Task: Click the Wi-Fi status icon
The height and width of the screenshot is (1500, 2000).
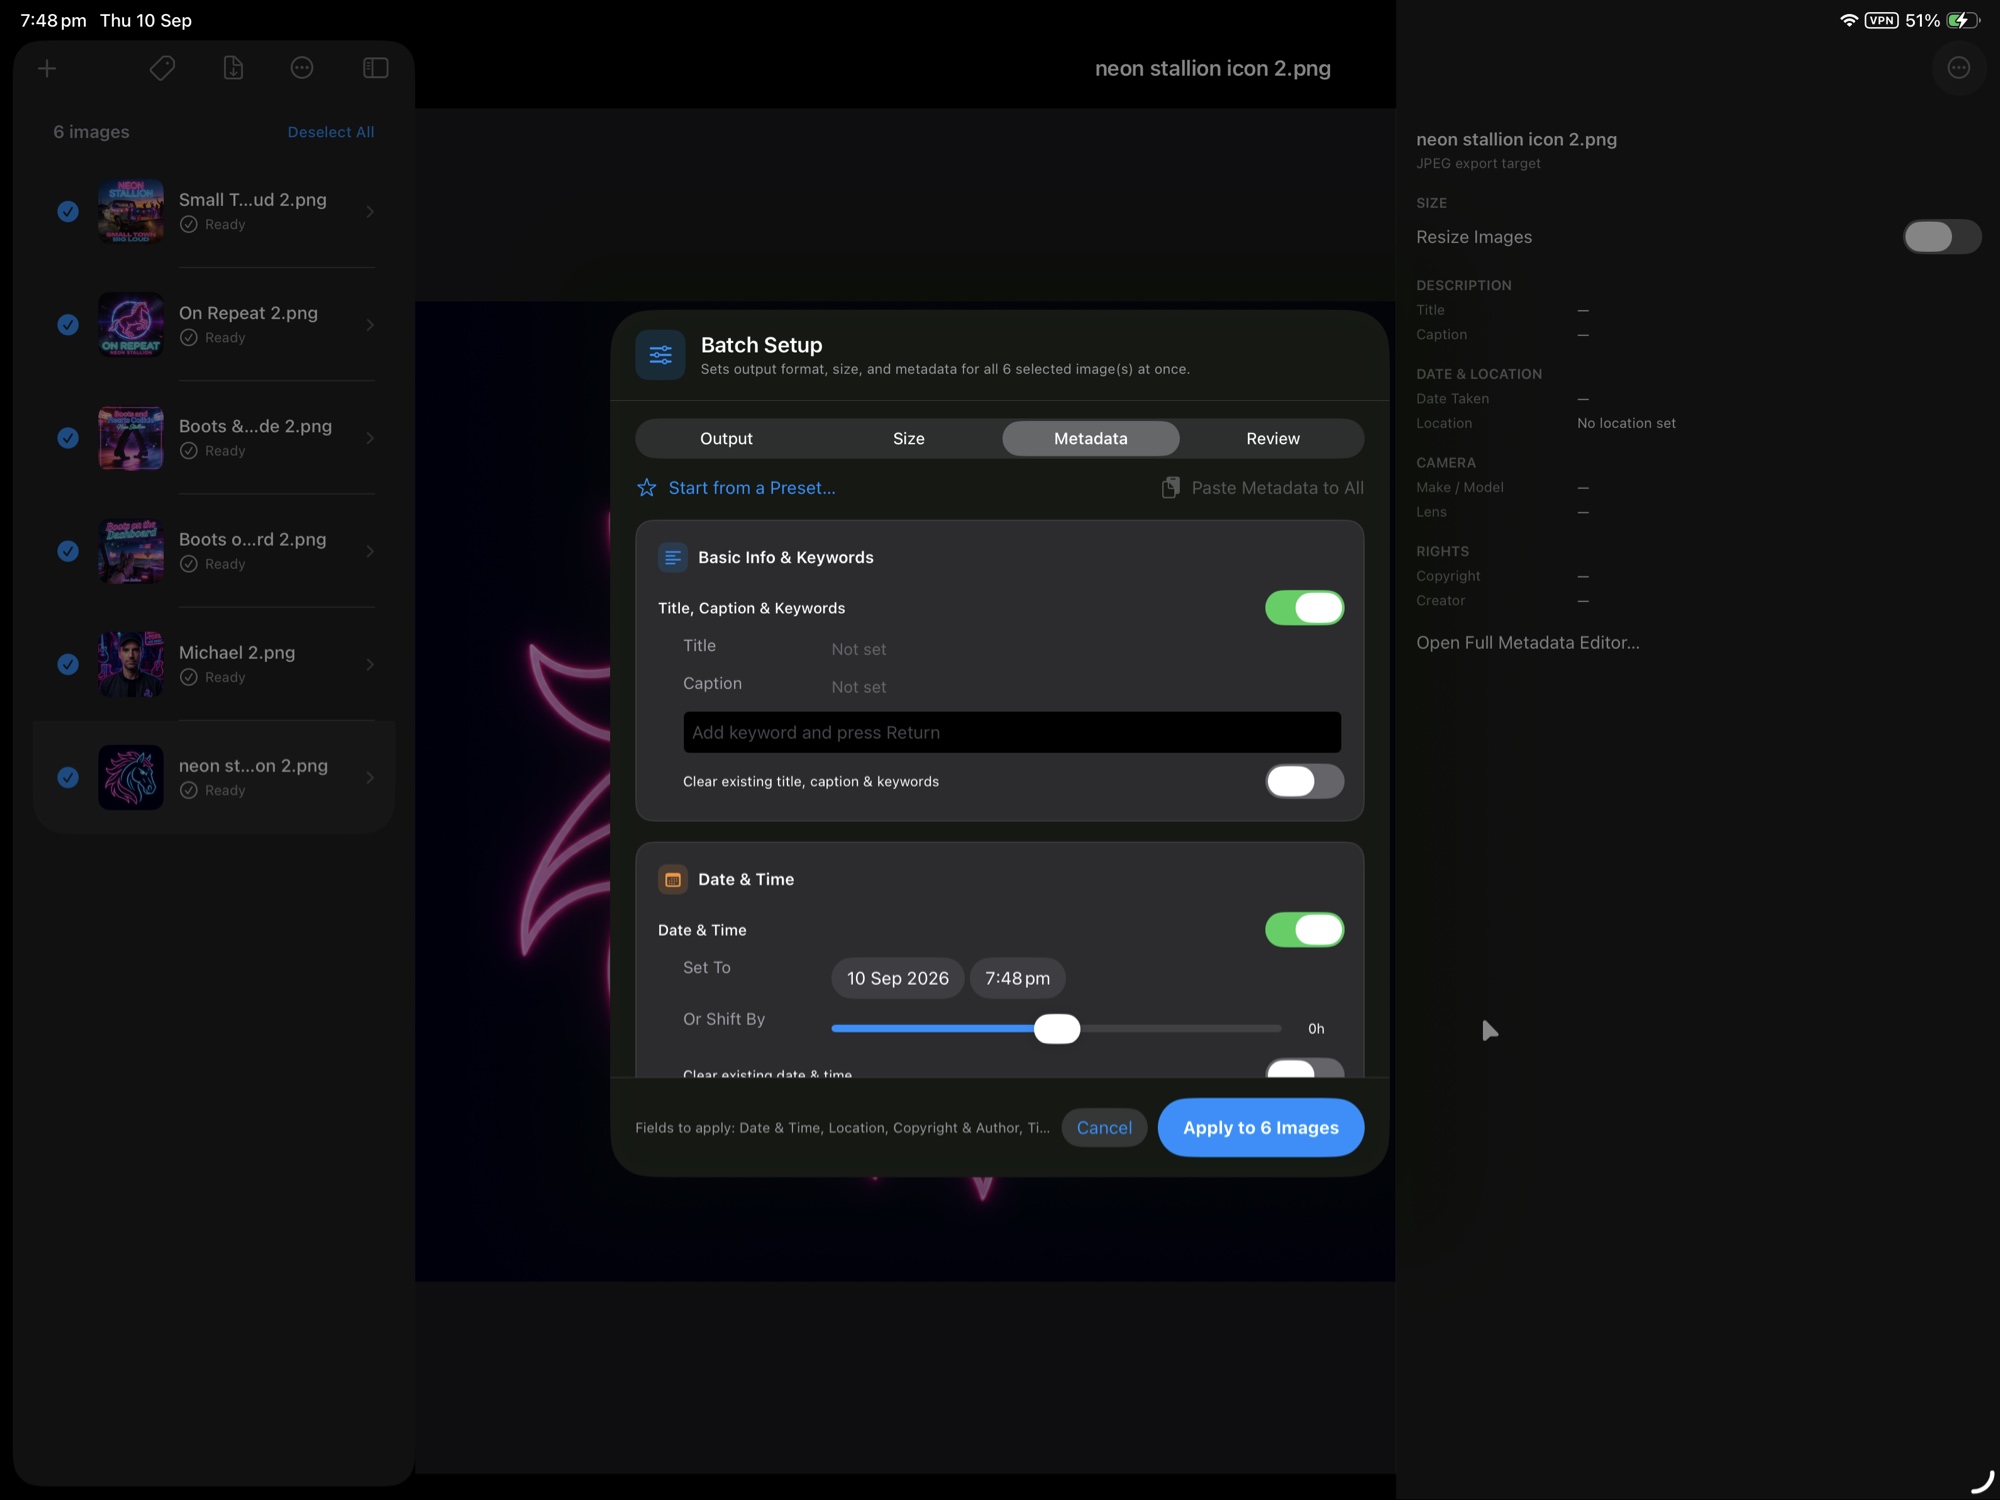Action: [x=1849, y=20]
